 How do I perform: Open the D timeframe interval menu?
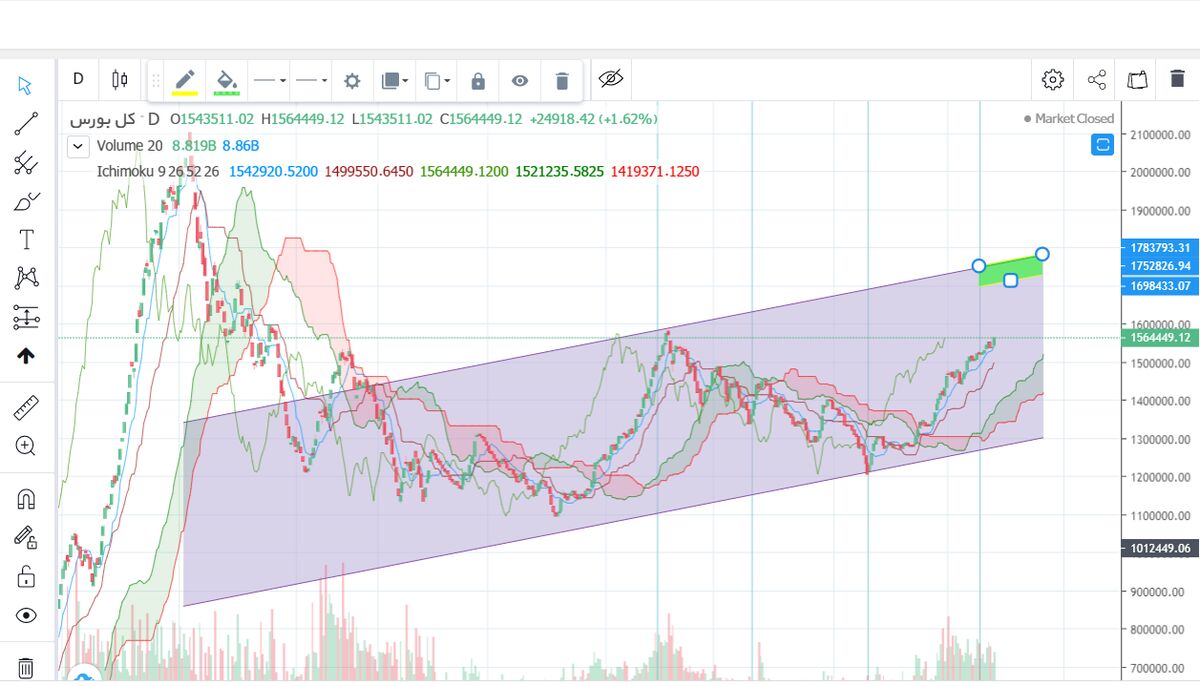(78, 79)
